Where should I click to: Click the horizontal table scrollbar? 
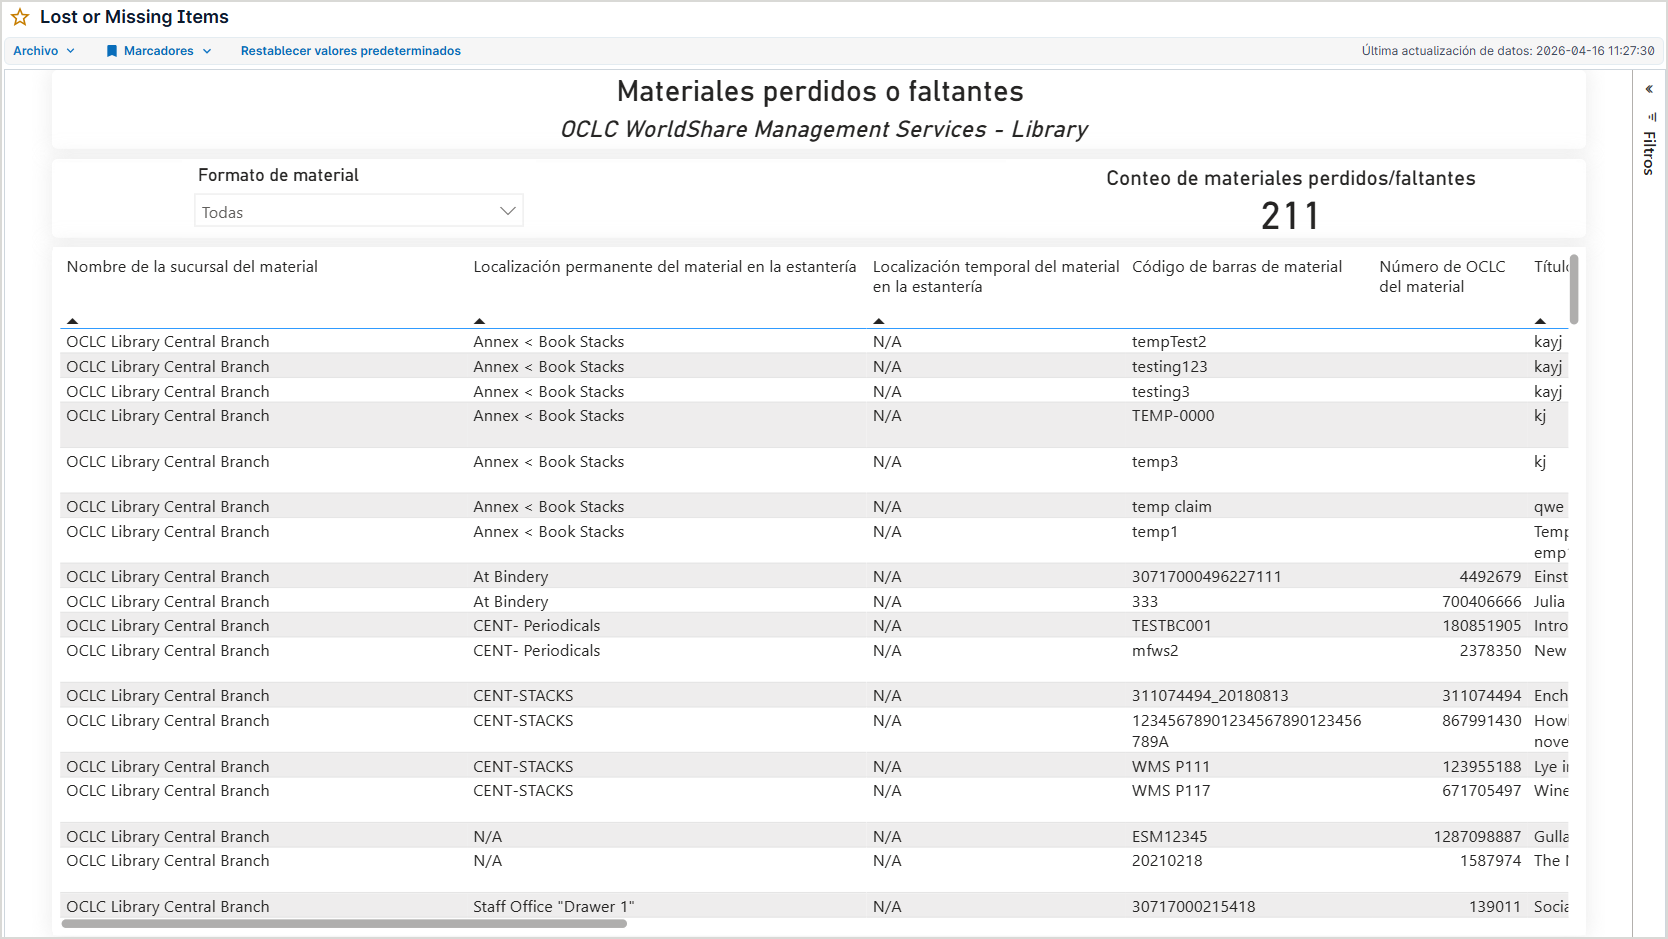[344, 924]
